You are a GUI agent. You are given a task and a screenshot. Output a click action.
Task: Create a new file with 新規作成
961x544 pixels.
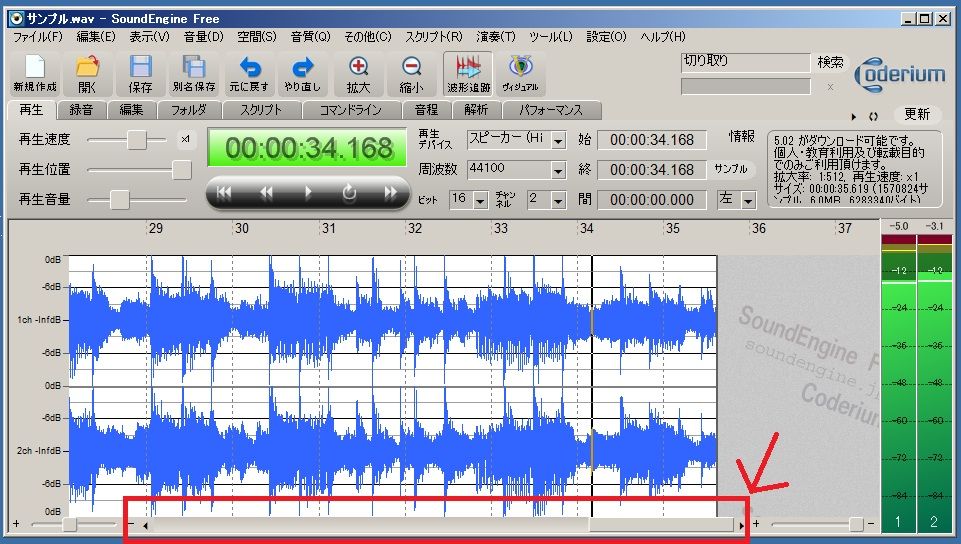35,74
